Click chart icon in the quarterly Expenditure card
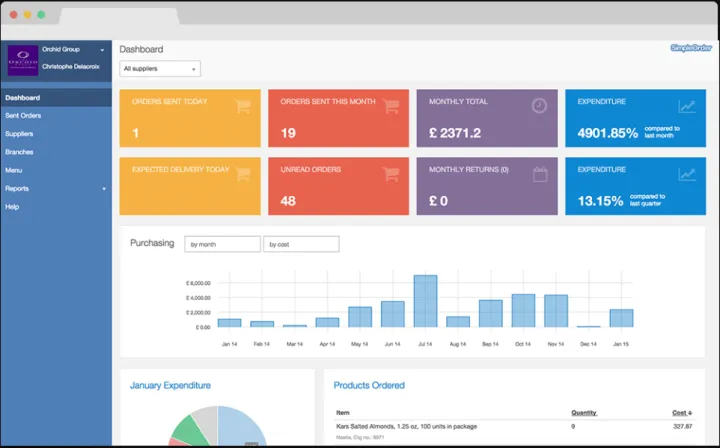Screen dimensions: 720x448 pyautogui.click(x=687, y=174)
